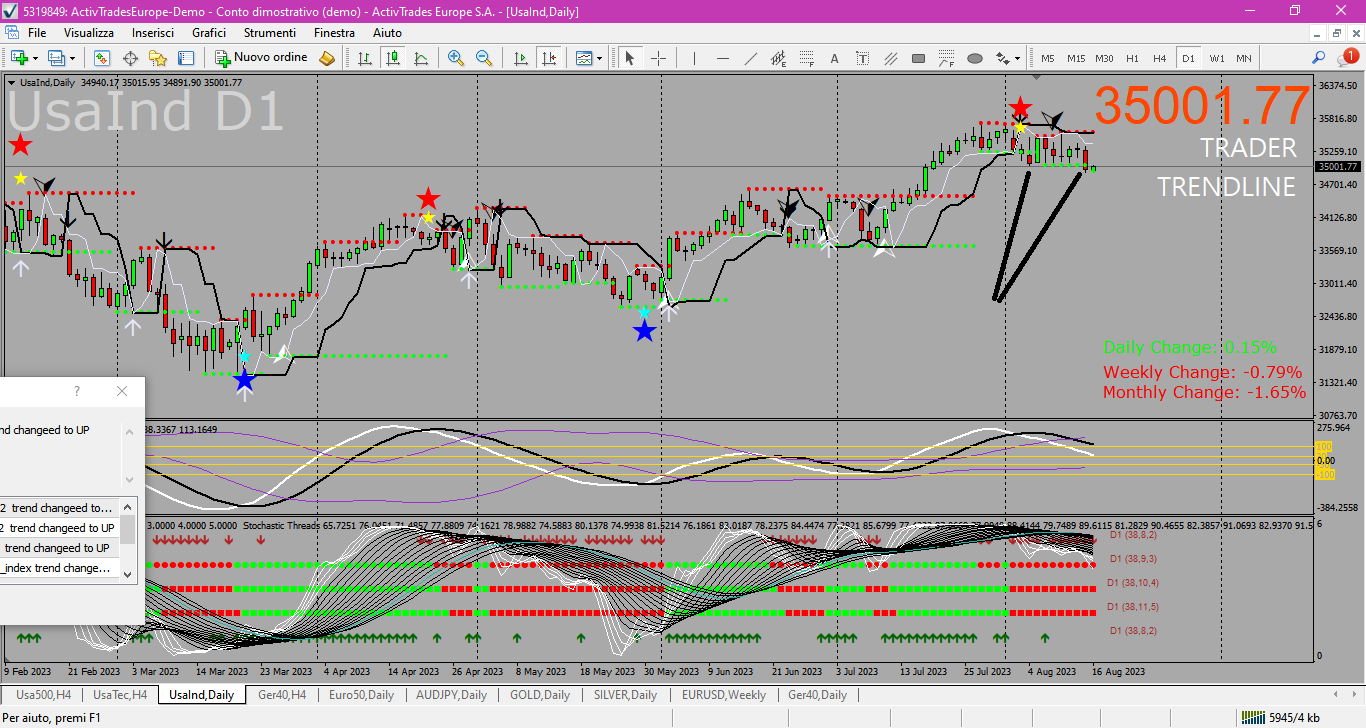Expand the Arrows objects dropdown arrow

(x=1016, y=58)
